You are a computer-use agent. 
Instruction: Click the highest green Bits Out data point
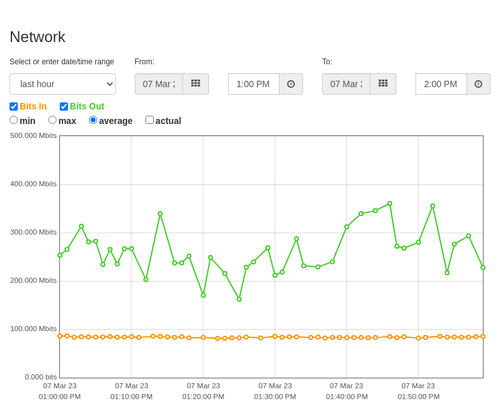390,203
